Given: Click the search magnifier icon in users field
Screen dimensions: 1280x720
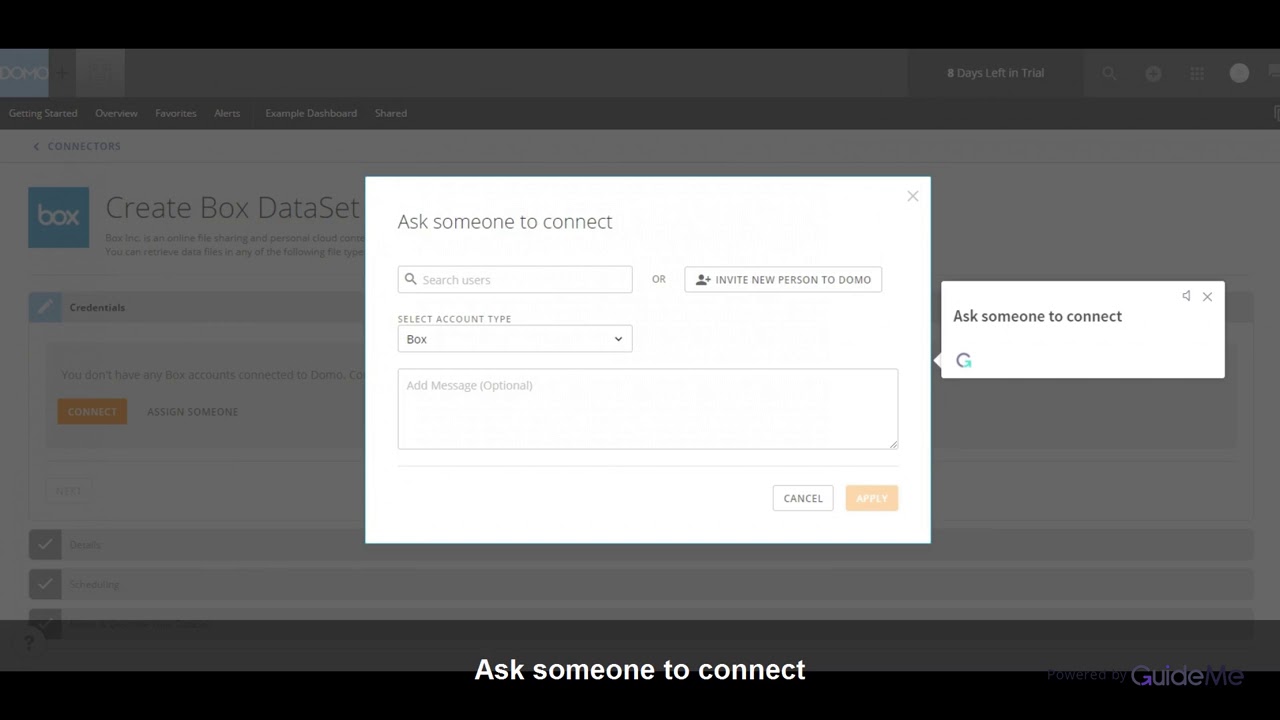Looking at the screenshot, I should point(410,280).
